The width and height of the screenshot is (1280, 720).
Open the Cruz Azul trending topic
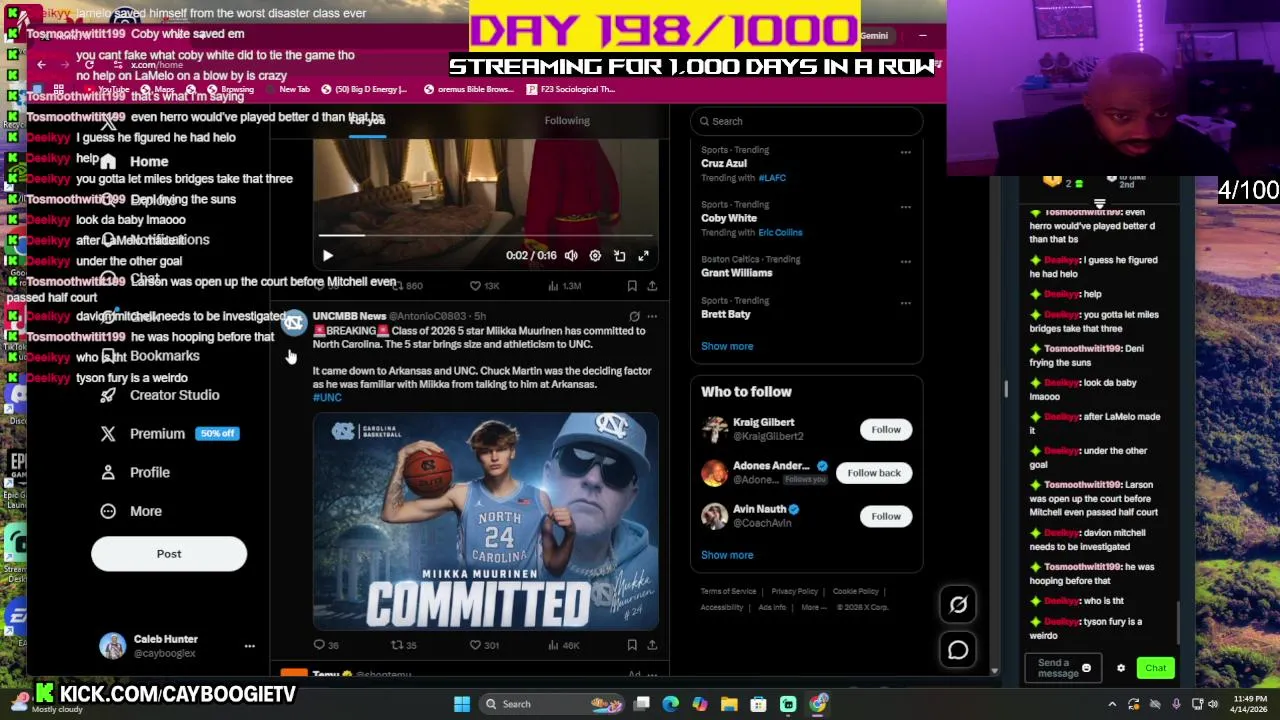click(724, 163)
